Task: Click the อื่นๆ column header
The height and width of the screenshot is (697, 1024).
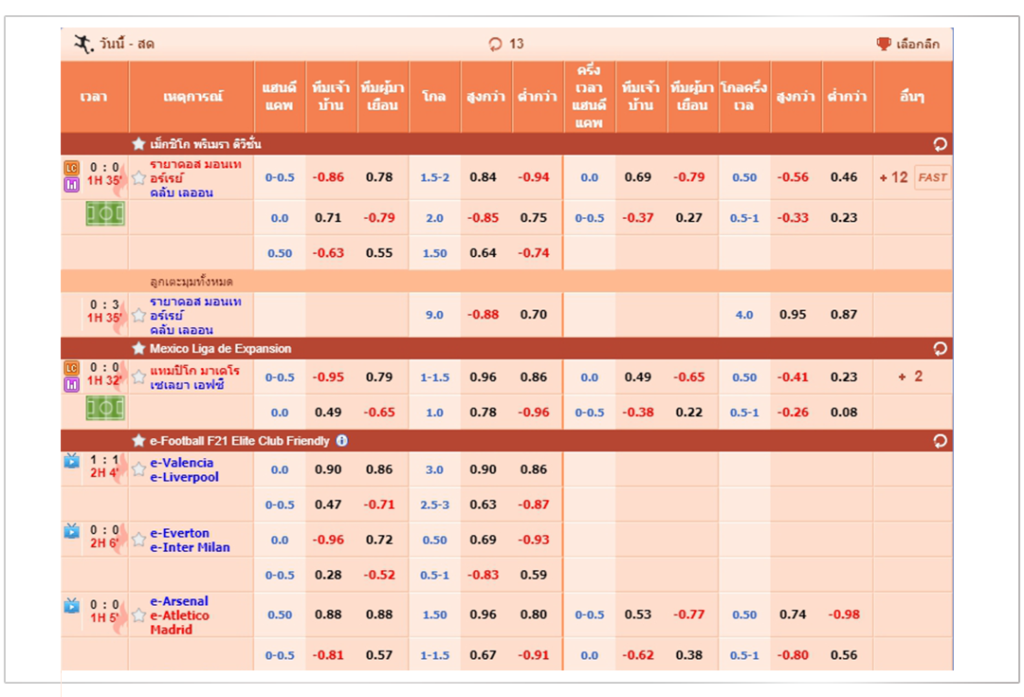Action: click(x=913, y=97)
